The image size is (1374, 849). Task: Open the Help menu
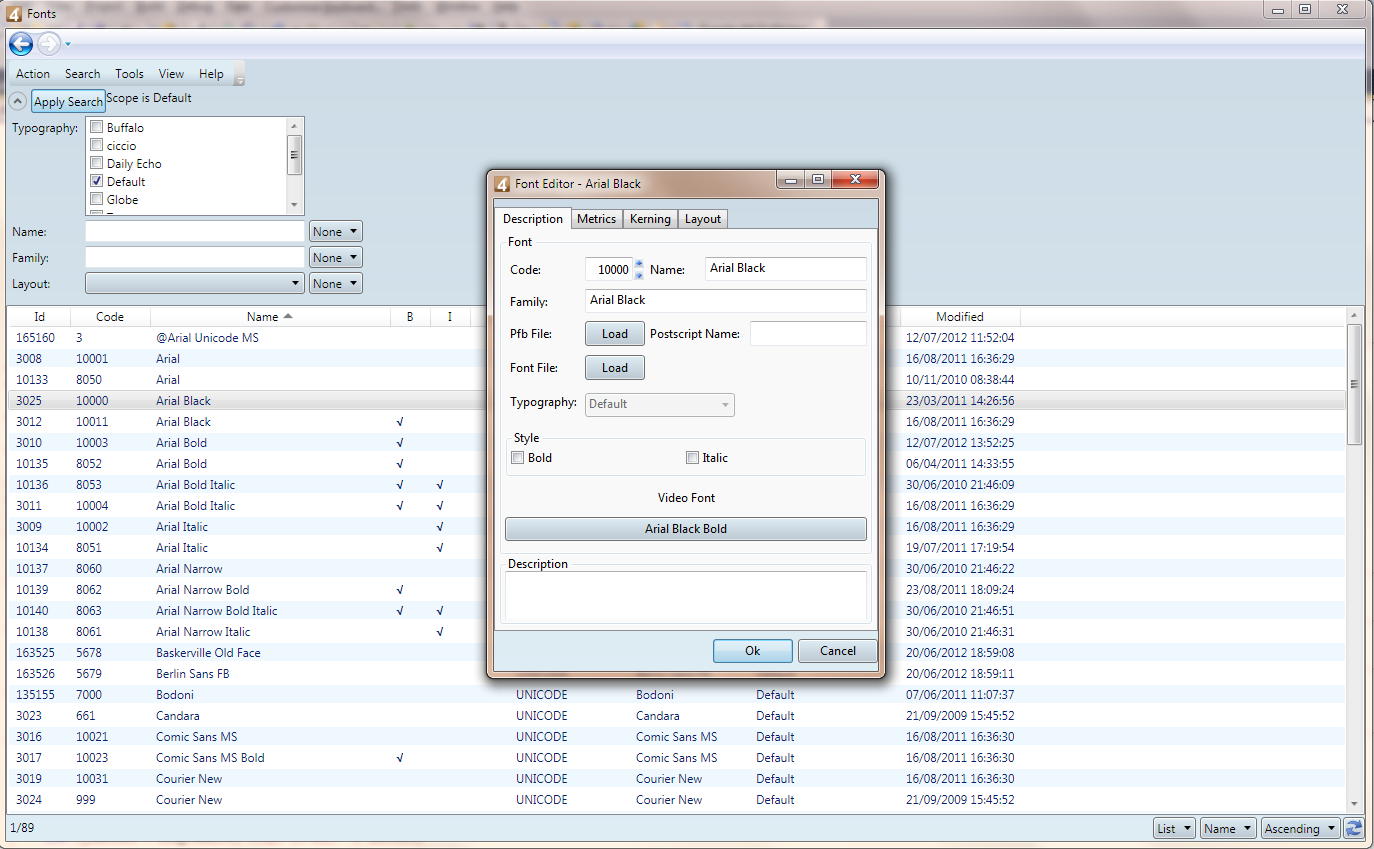pos(211,74)
